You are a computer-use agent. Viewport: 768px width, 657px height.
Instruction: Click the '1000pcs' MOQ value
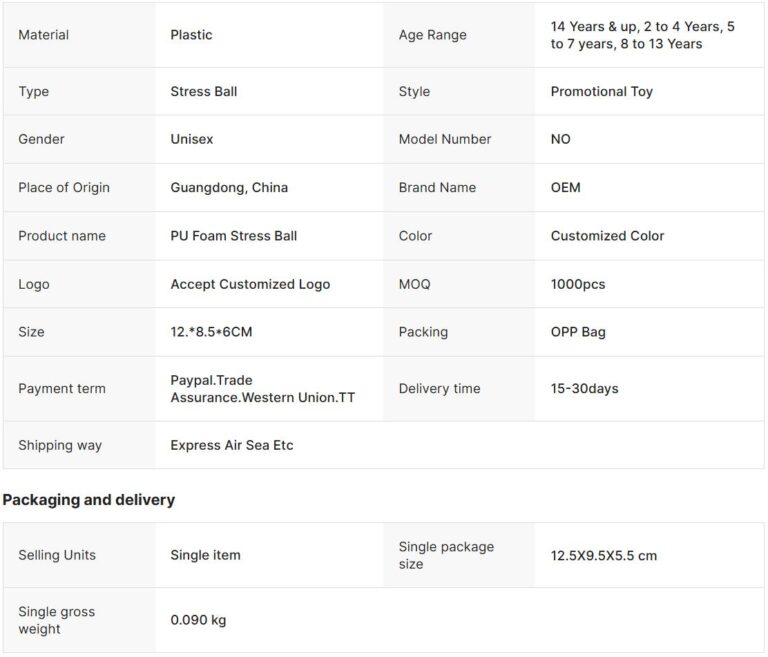(578, 284)
